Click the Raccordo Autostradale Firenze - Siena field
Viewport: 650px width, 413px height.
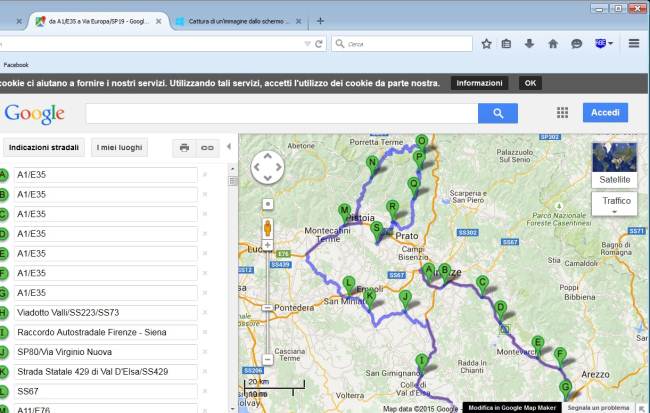[x=104, y=332]
